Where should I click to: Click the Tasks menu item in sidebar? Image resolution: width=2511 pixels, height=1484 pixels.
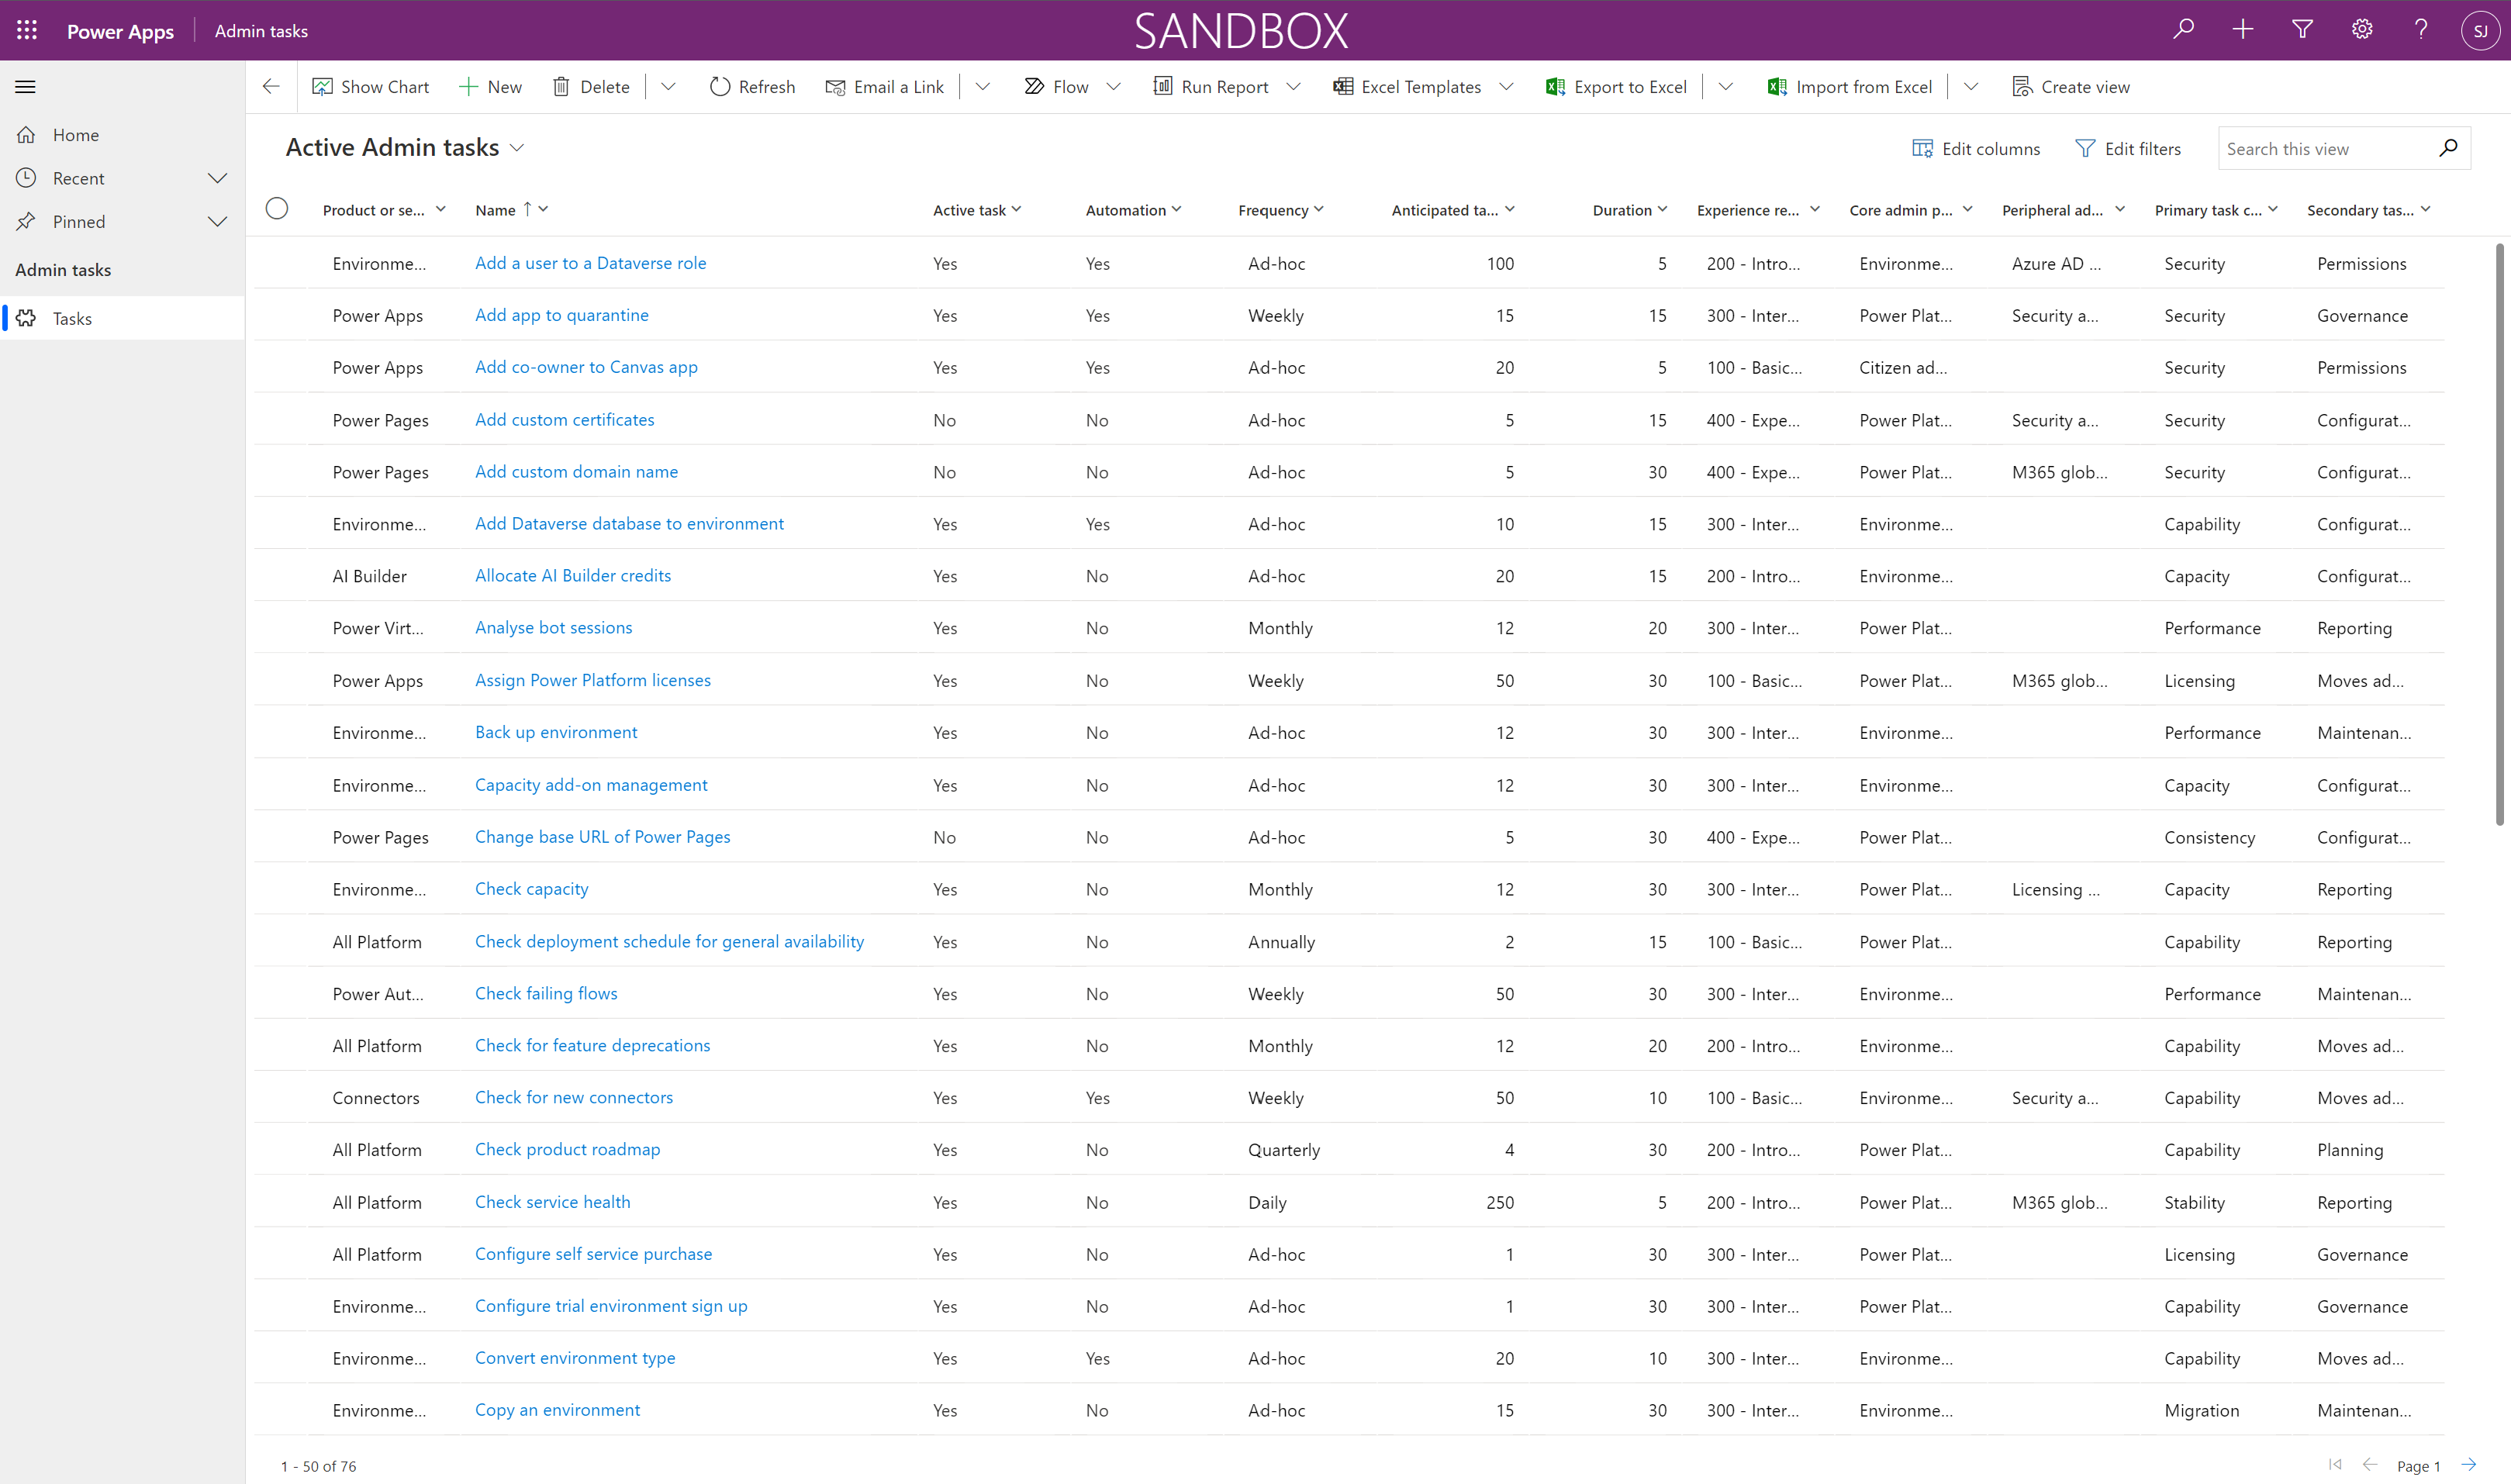[71, 318]
